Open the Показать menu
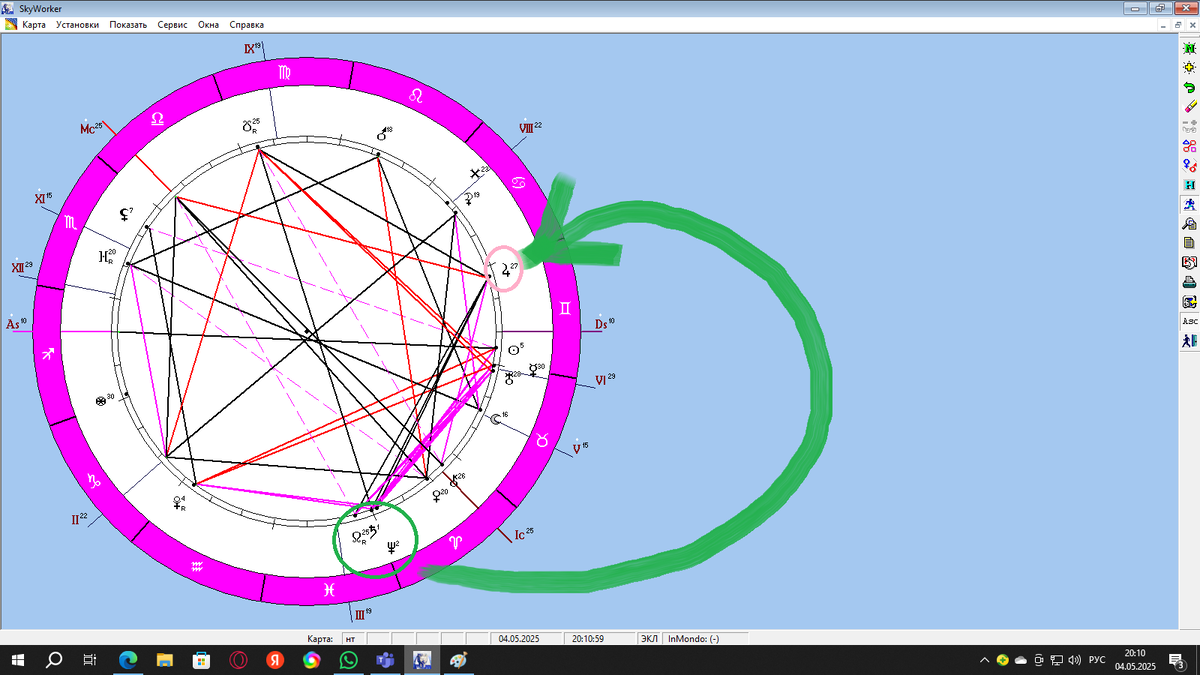 point(128,25)
